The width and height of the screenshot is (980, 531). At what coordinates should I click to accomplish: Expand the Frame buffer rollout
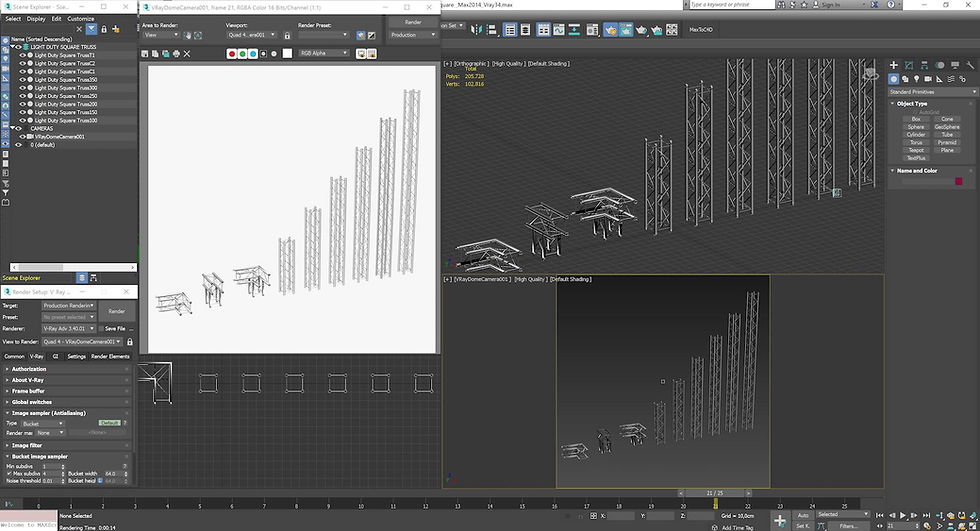(29, 391)
